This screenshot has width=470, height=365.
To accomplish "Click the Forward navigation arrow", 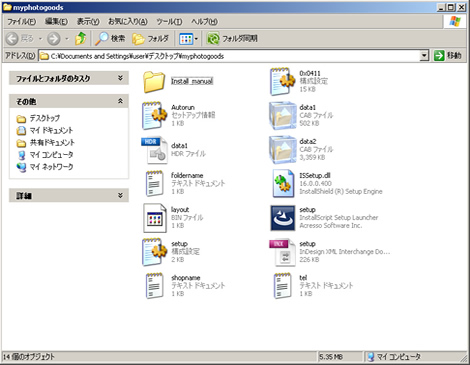I will (x=53, y=39).
